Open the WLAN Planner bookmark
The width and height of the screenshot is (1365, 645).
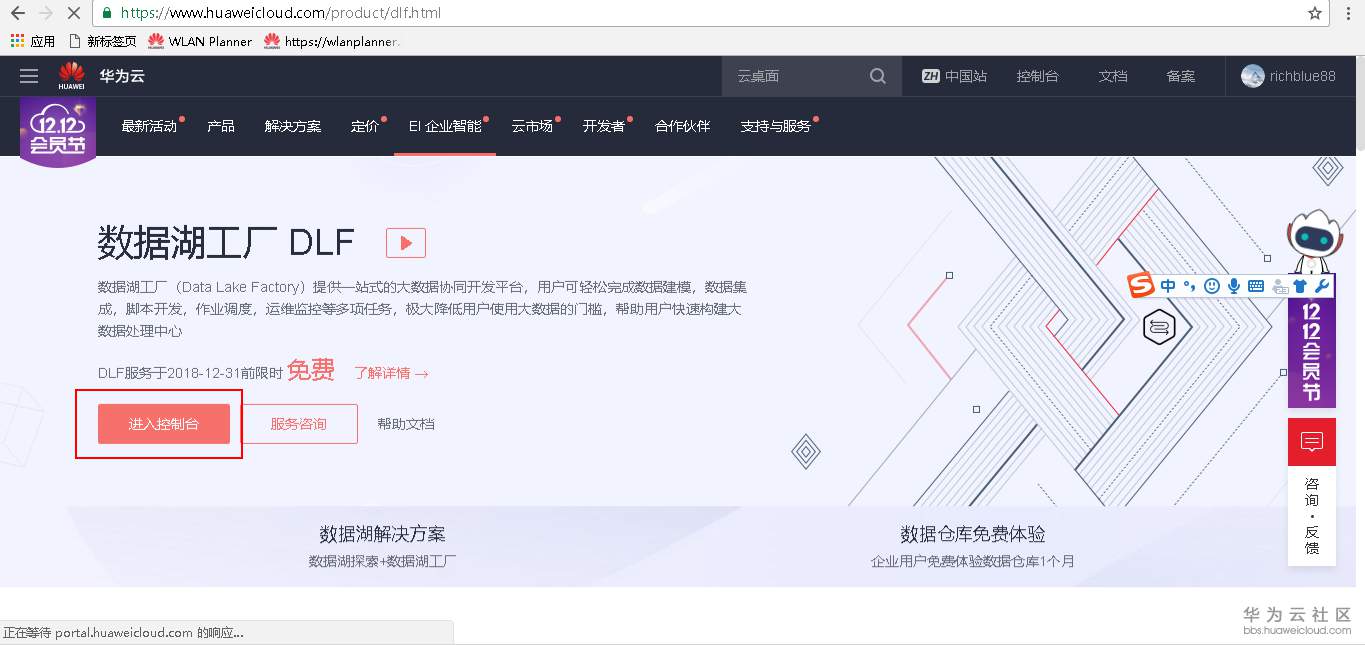200,41
